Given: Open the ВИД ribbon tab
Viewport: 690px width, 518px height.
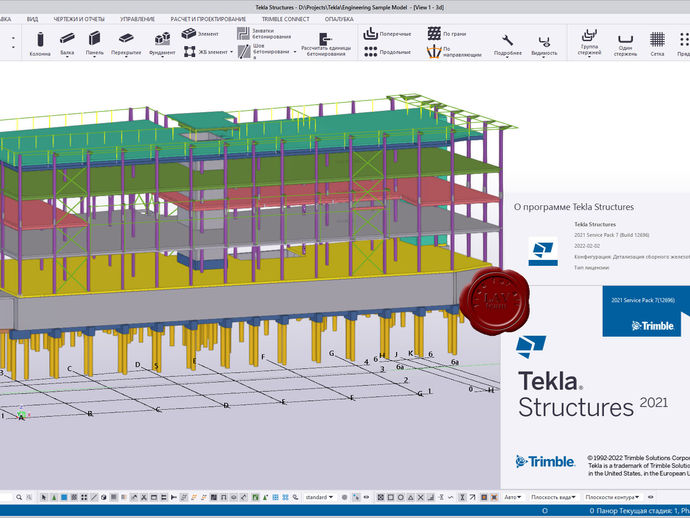Looking at the screenshot, I should pos(32,19).
